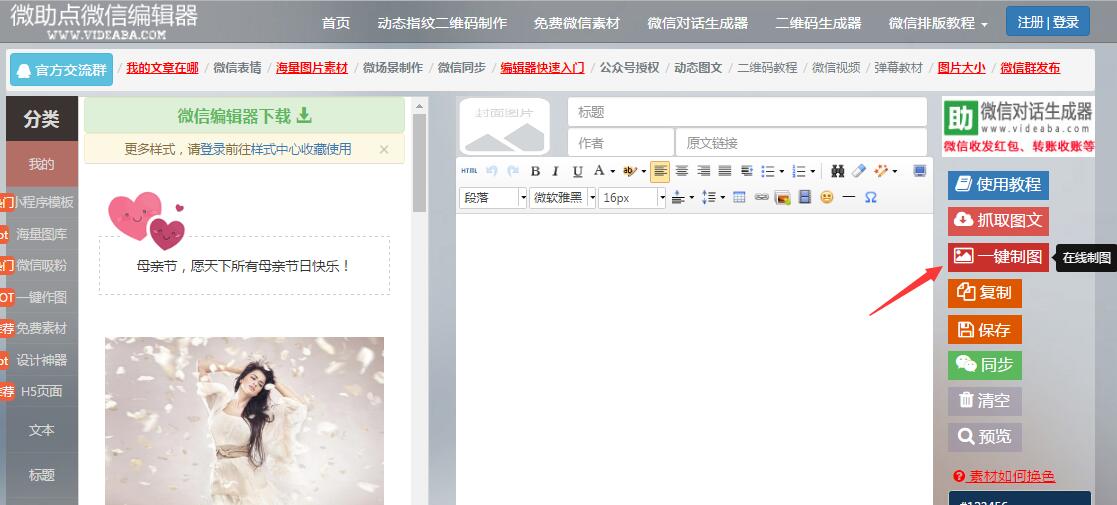
Task: Open the magic wand dropdown arrow
Action: pos(895,172)
